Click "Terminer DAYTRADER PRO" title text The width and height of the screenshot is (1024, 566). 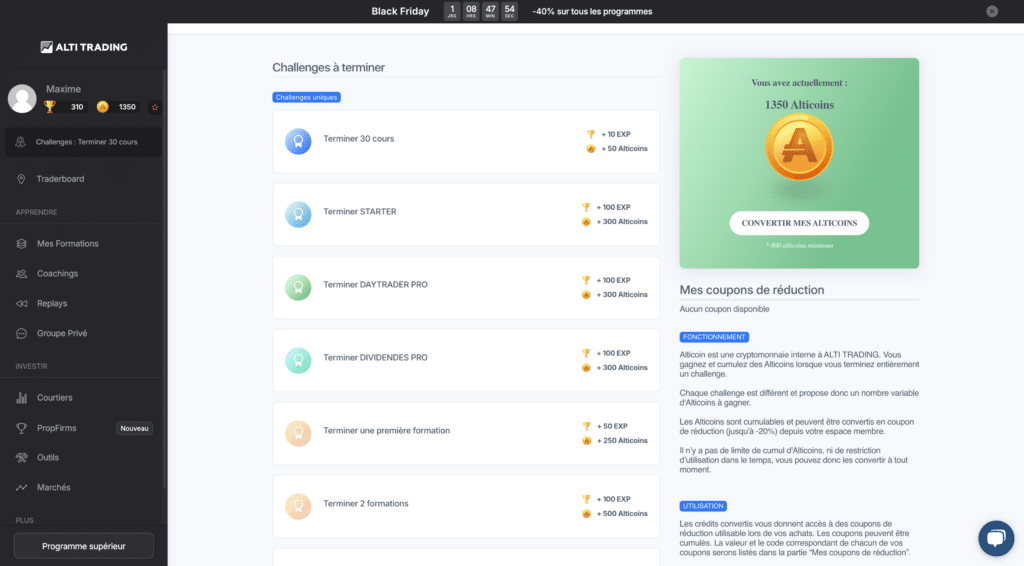[376, 285]
